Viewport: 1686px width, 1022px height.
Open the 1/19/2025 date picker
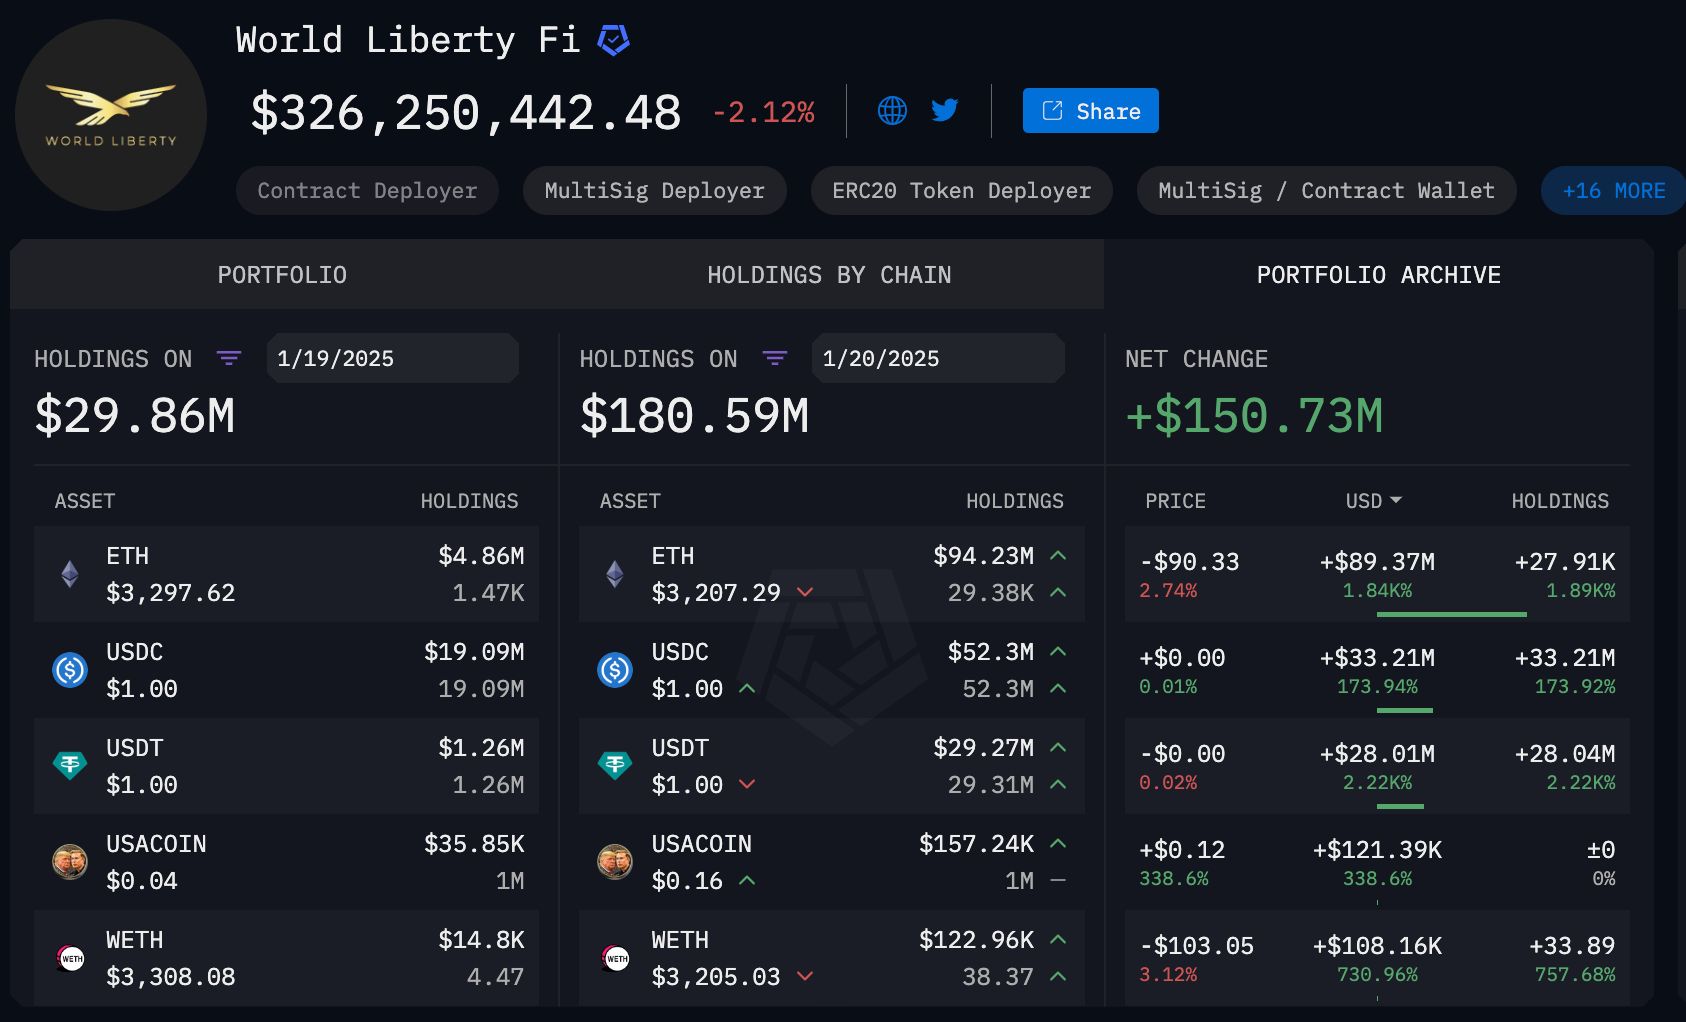click(x=392, y=358)
